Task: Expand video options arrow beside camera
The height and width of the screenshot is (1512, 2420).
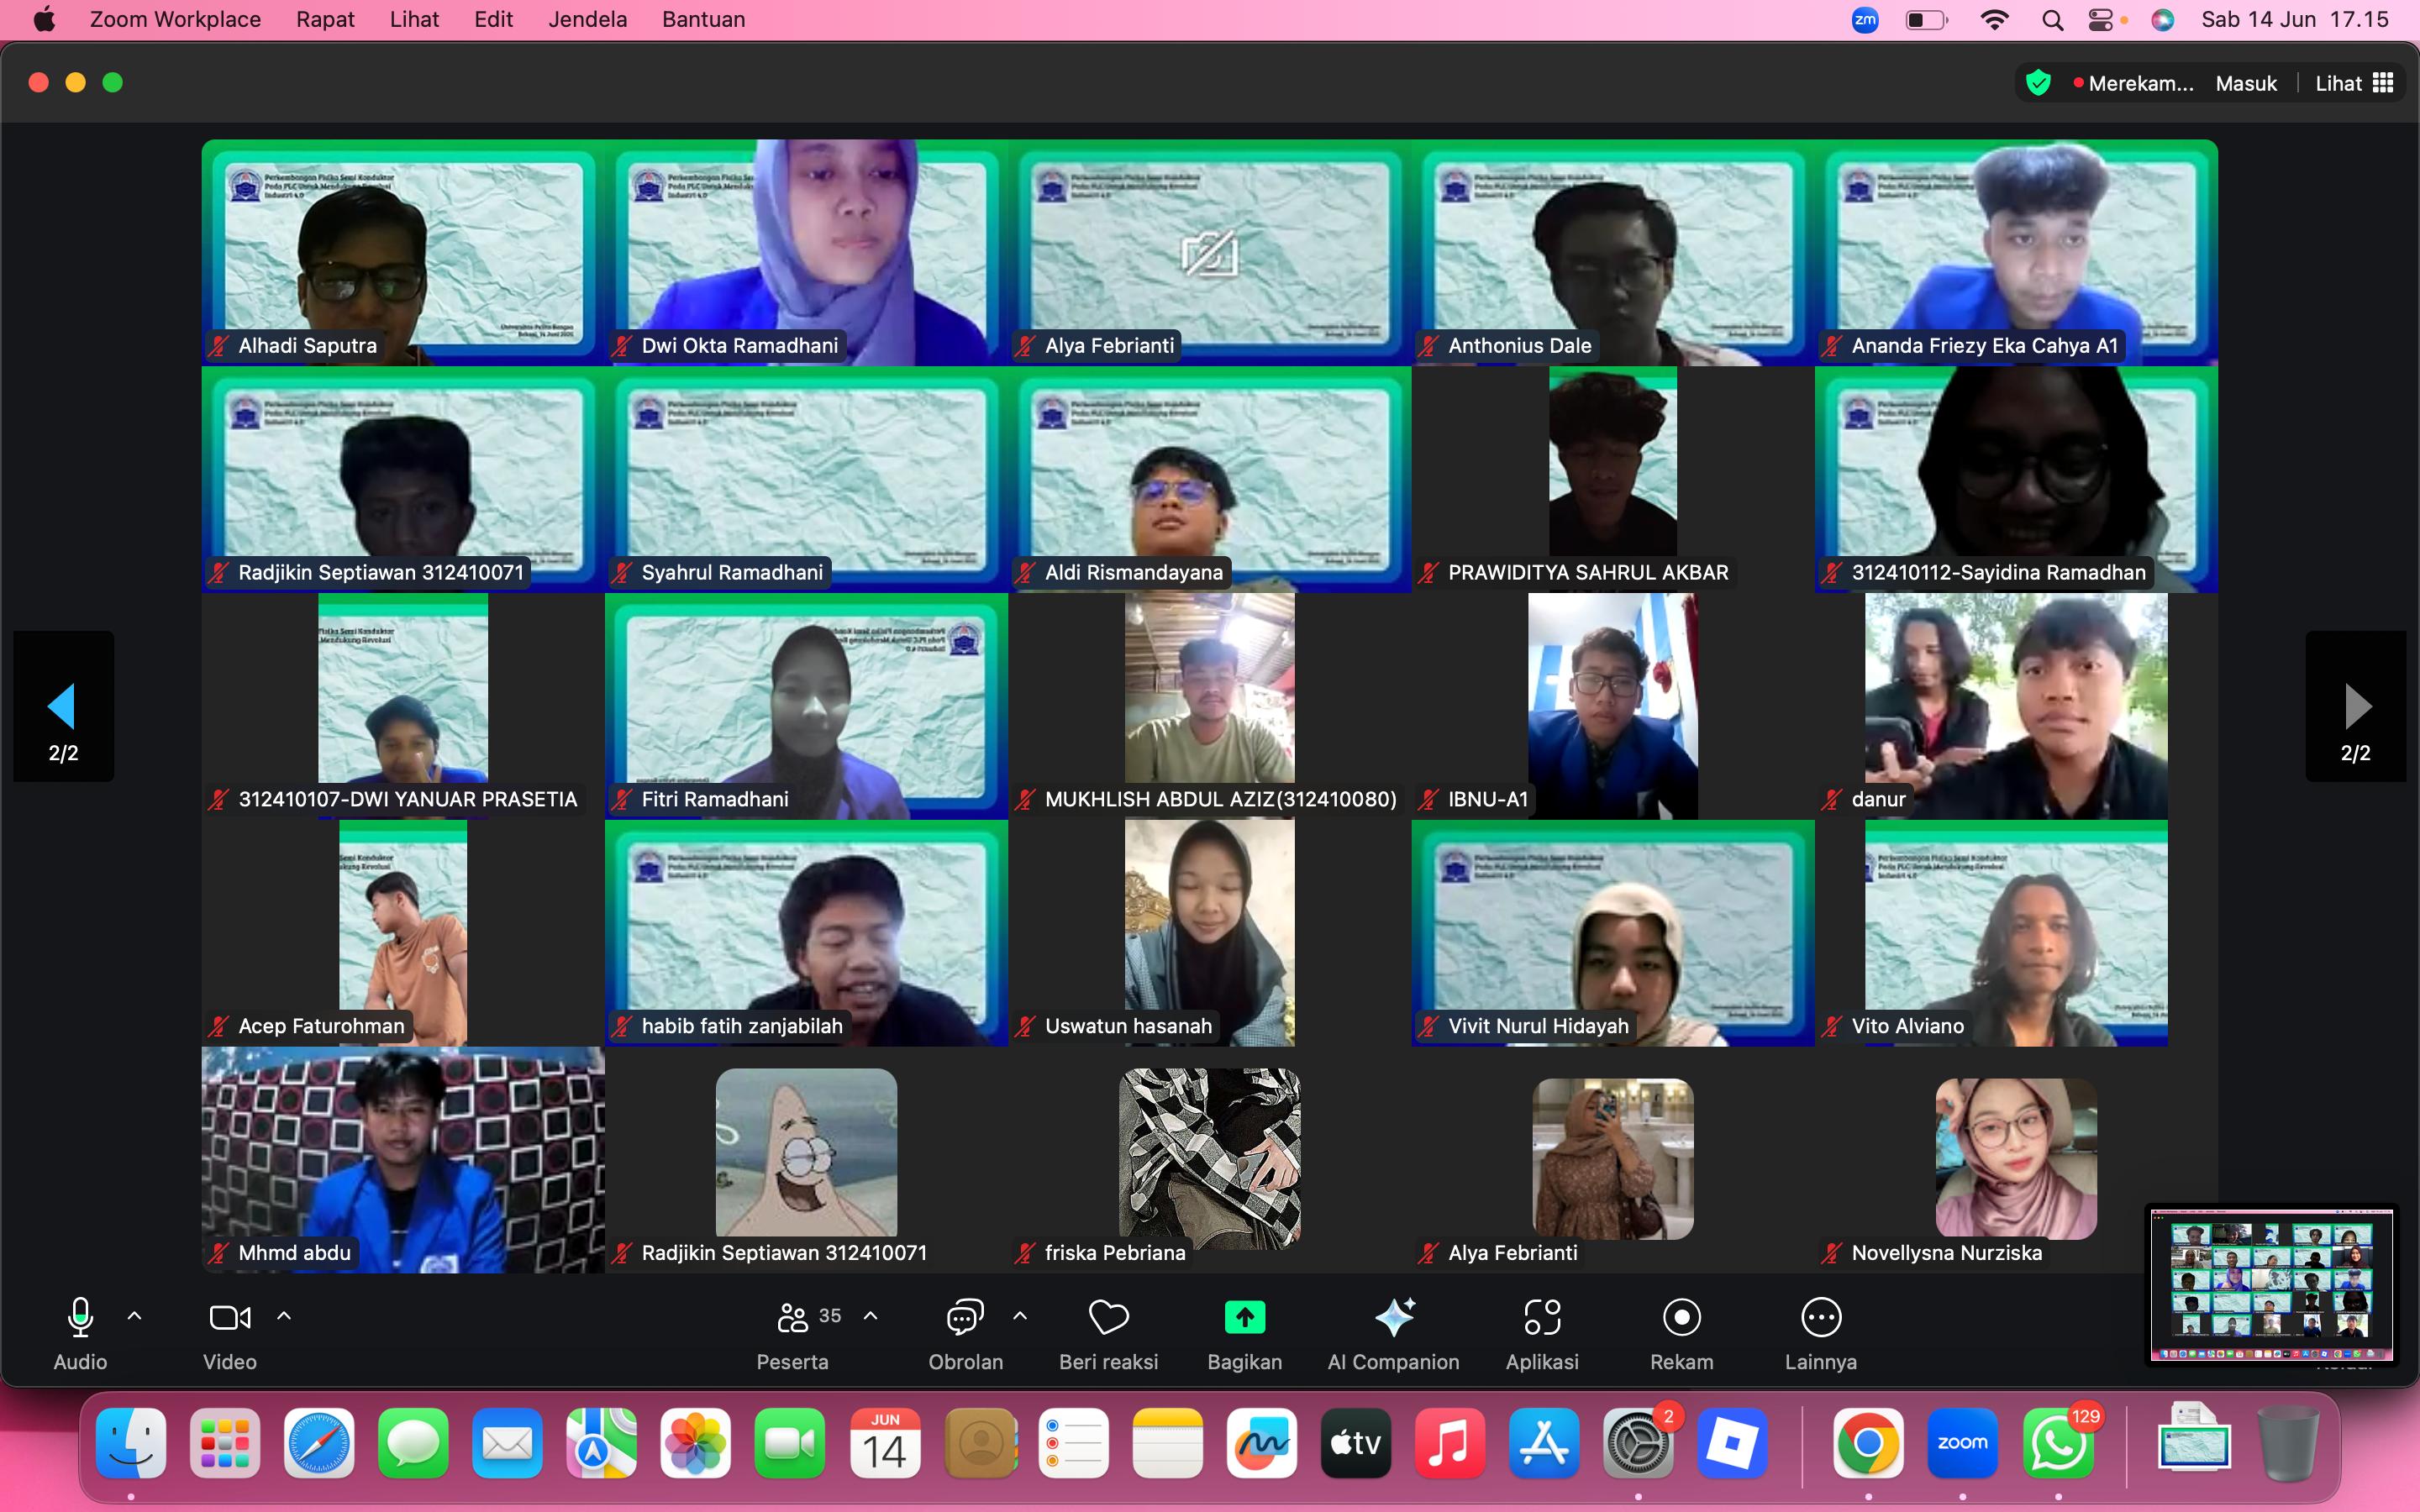Action: click(284, 1317)
